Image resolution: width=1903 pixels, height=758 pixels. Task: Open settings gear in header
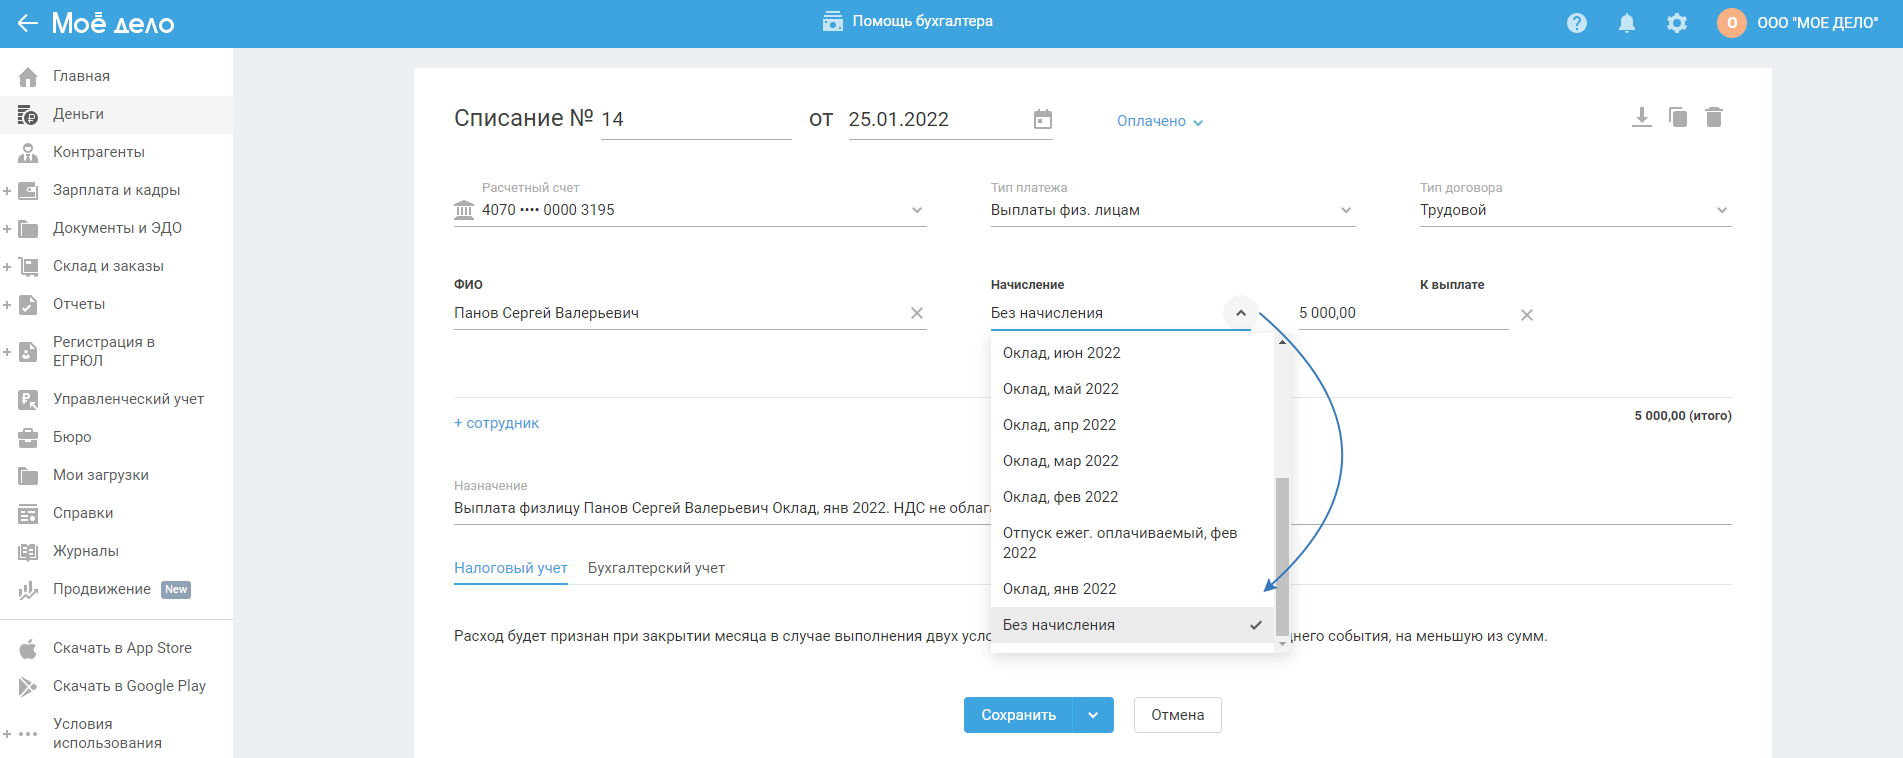[1677, 23]
